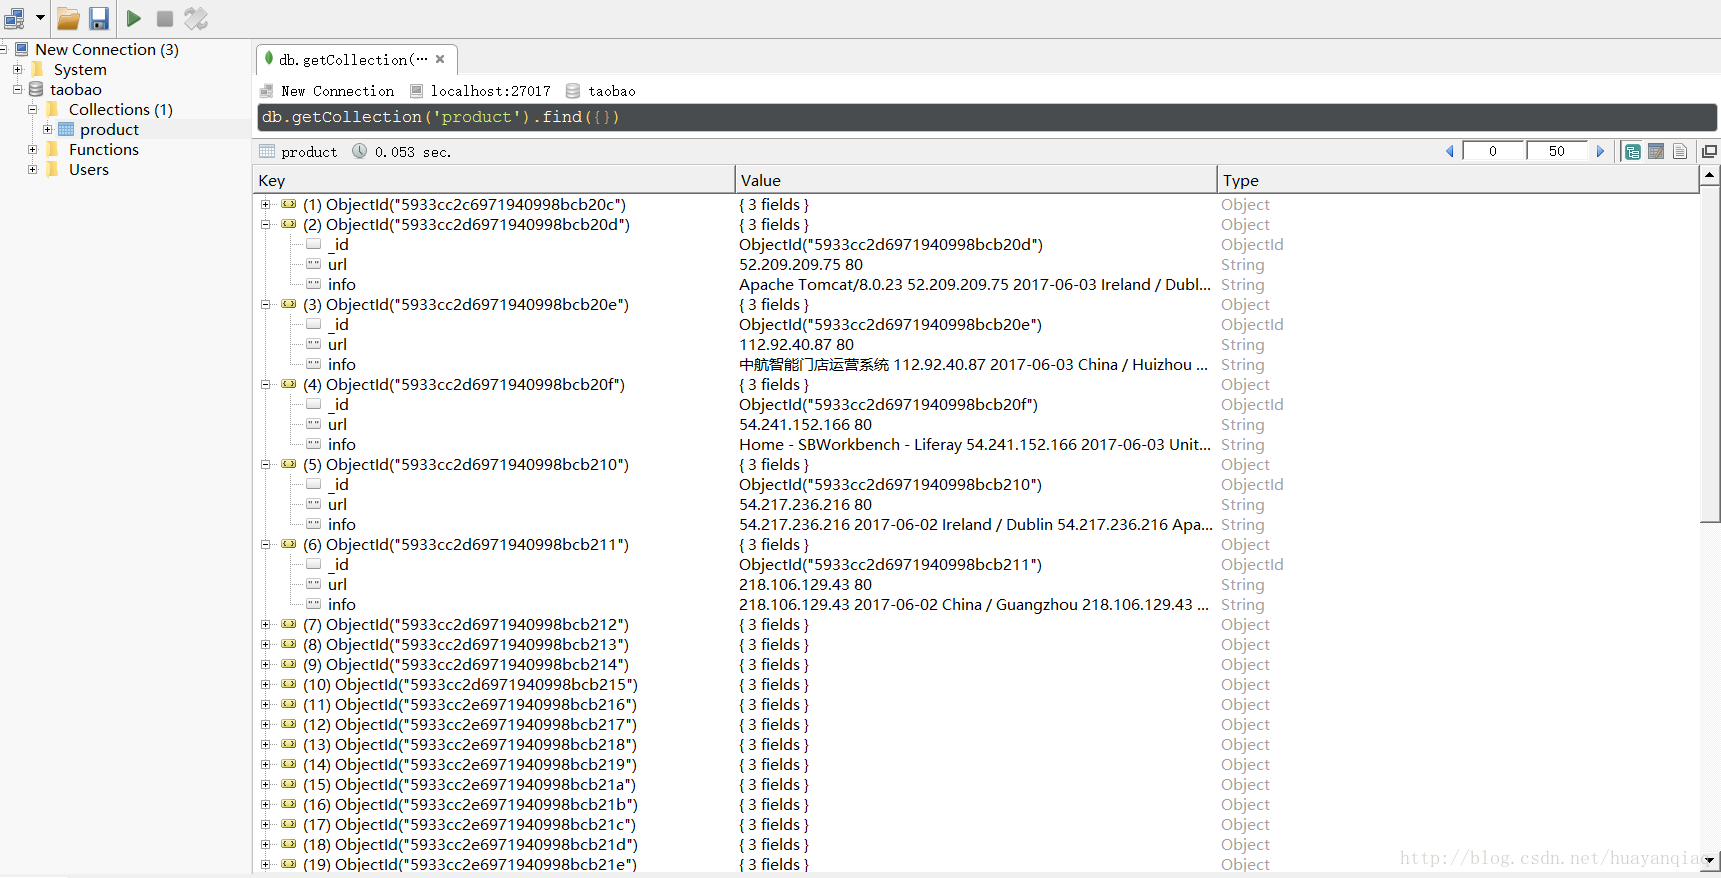
Task: Click the info value starting Apache Tomcat/8.0.23
Action: click(x=975, y=284)
